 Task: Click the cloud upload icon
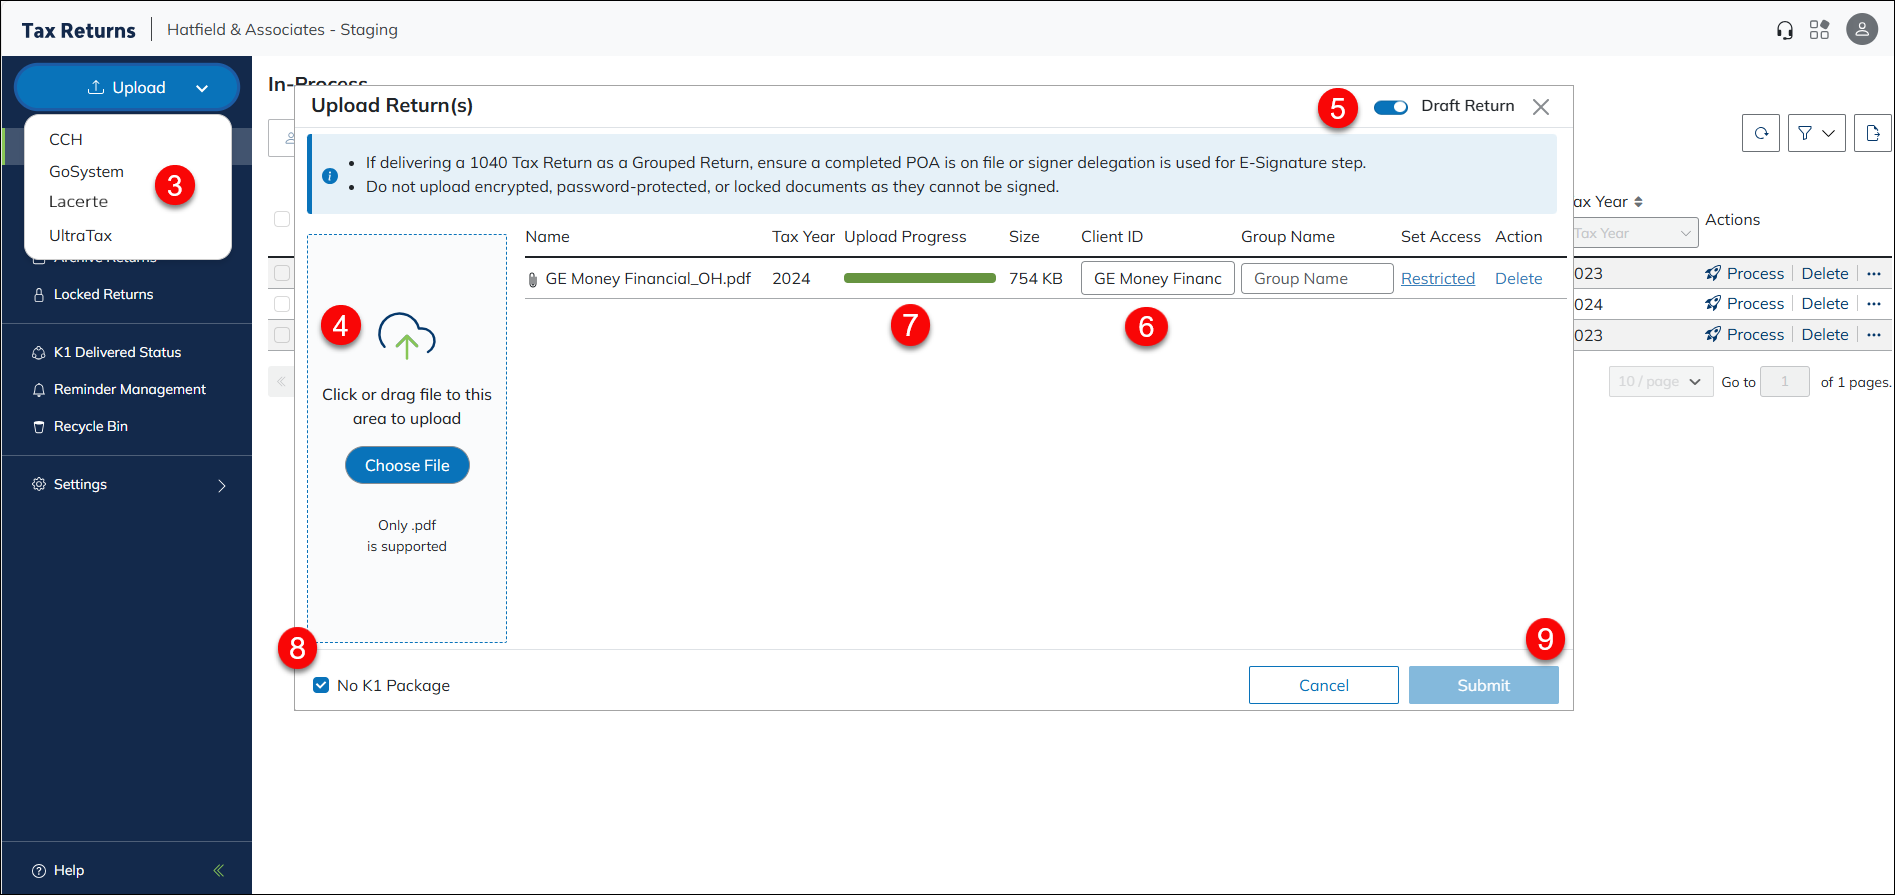tap(406, 336)
